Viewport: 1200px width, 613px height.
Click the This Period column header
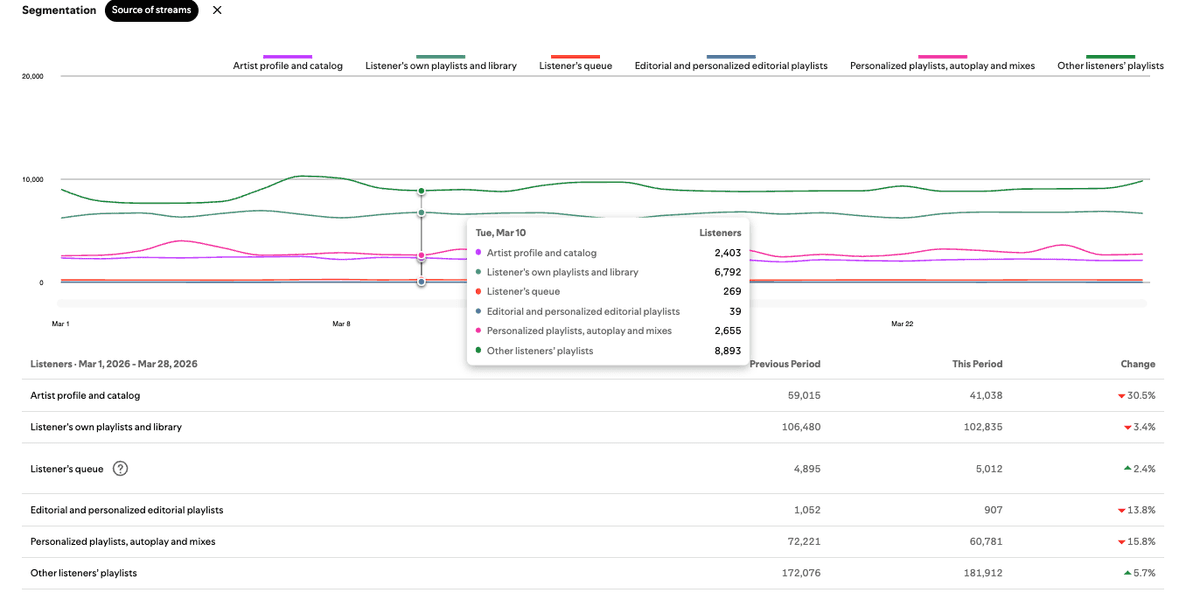tap(977, 364)
